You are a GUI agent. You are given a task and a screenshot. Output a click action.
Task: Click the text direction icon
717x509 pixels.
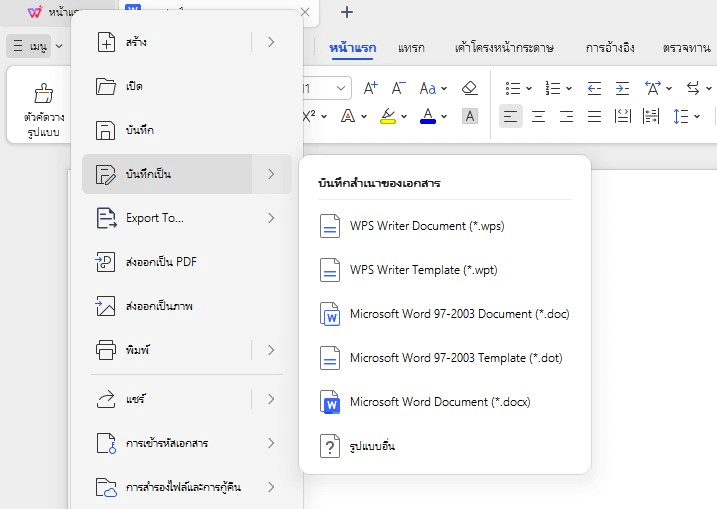[x=693, y=88]
